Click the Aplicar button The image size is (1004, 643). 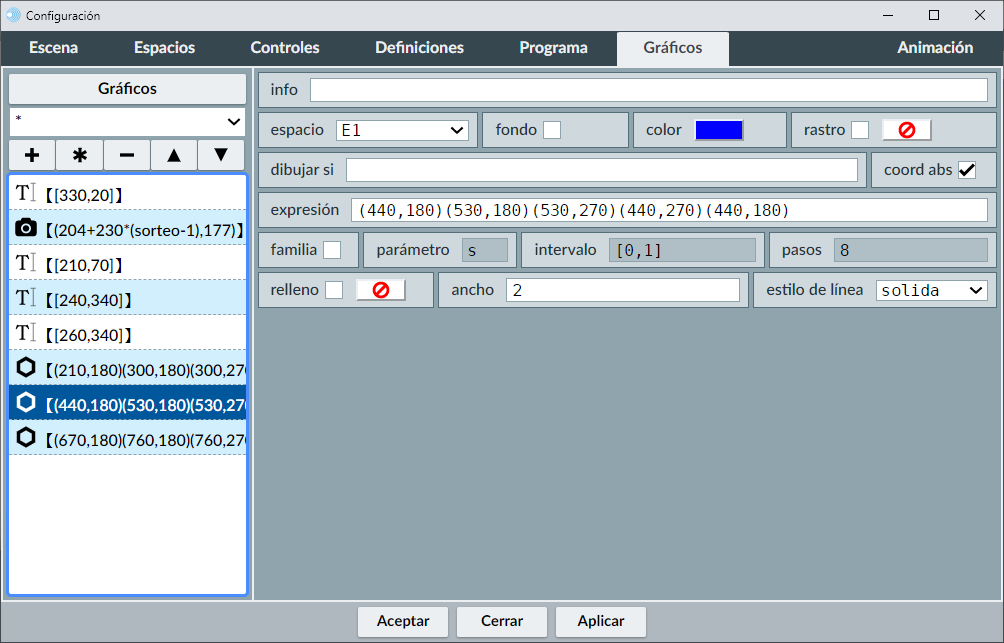[x=601, y=621]
